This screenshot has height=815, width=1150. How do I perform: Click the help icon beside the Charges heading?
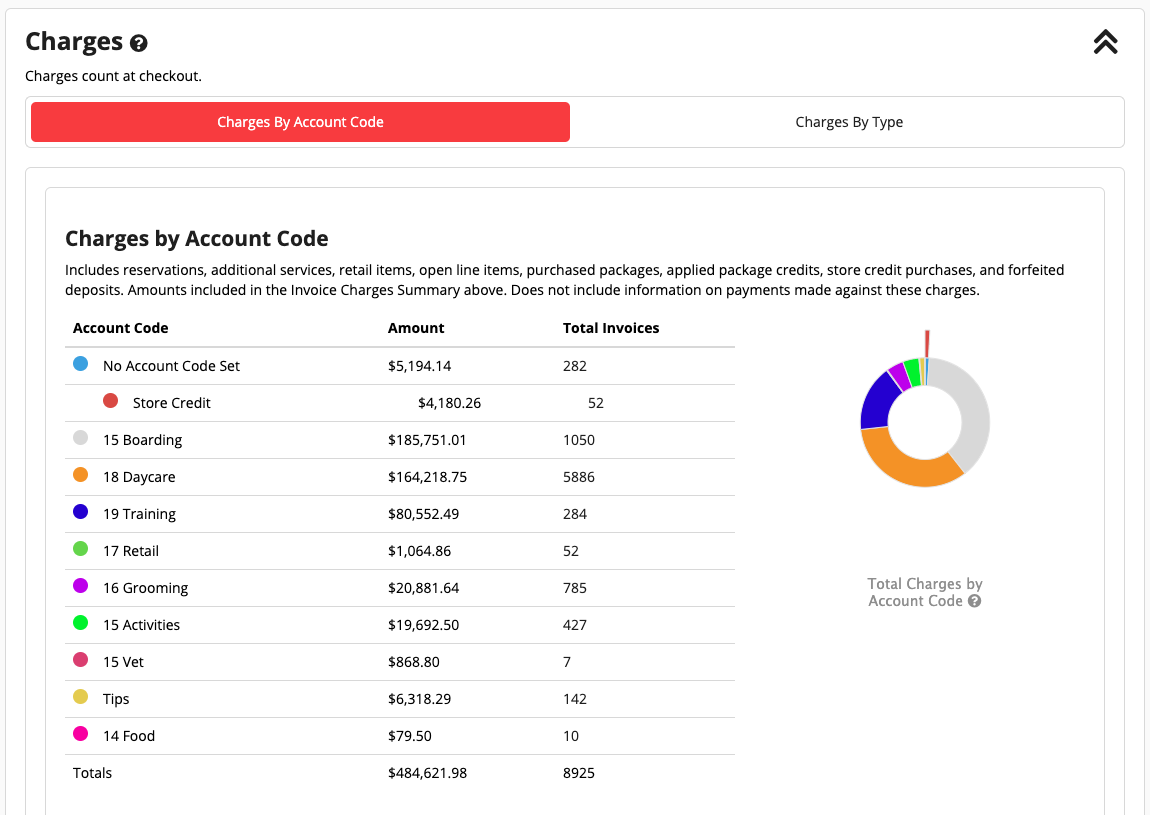[x=137, y=43]
